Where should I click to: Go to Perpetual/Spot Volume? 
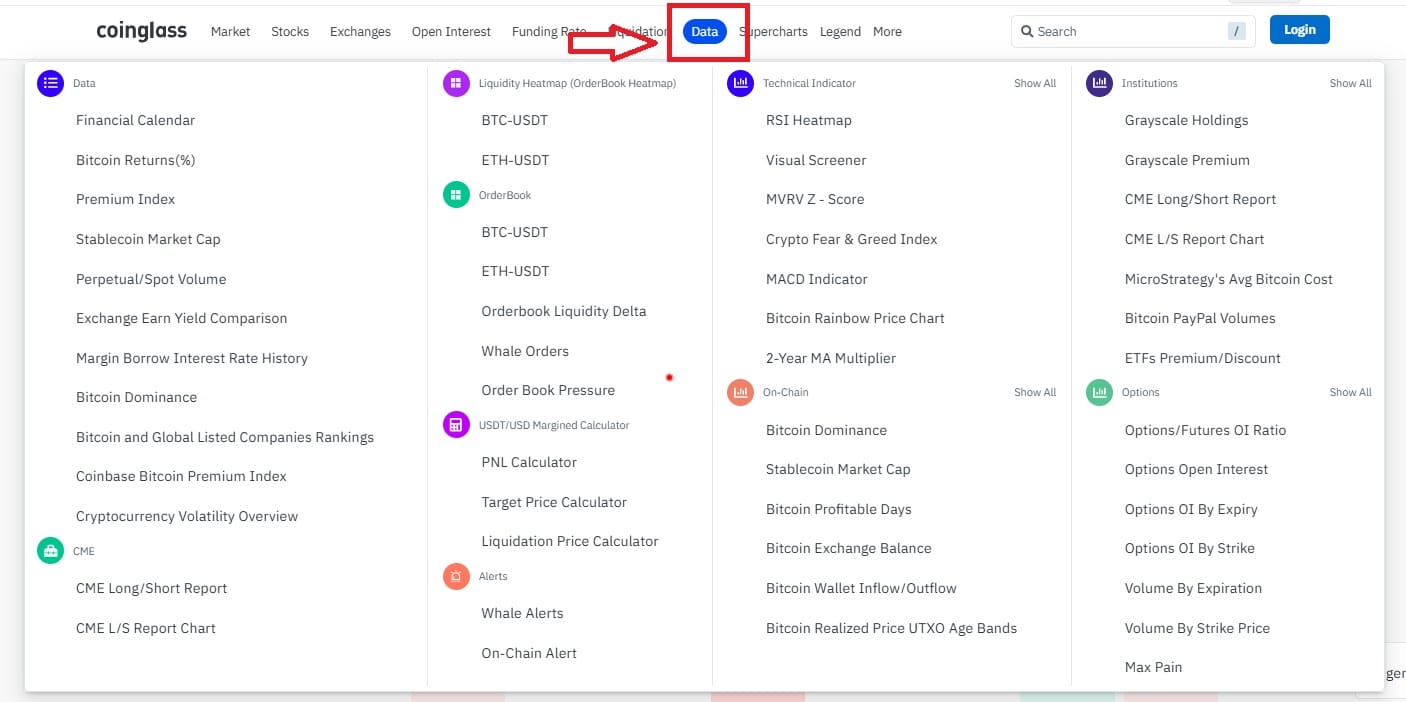(151, 279)
